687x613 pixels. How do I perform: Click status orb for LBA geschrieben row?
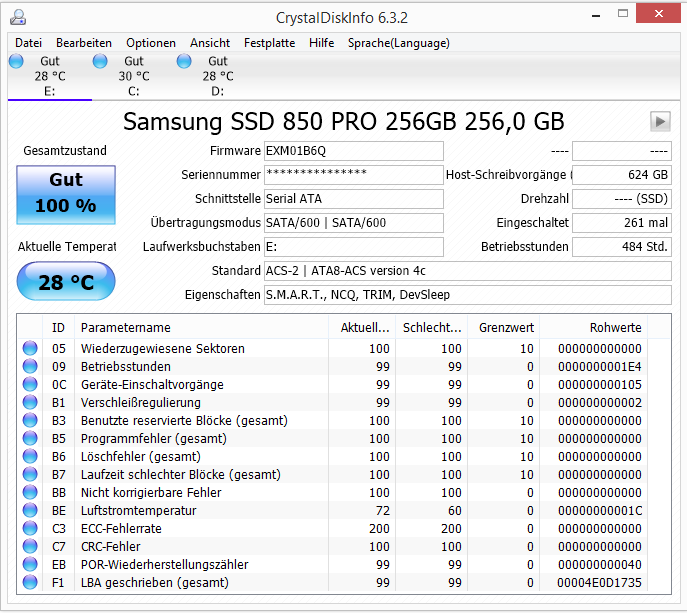pyautogui.click(x=30, y=582)
